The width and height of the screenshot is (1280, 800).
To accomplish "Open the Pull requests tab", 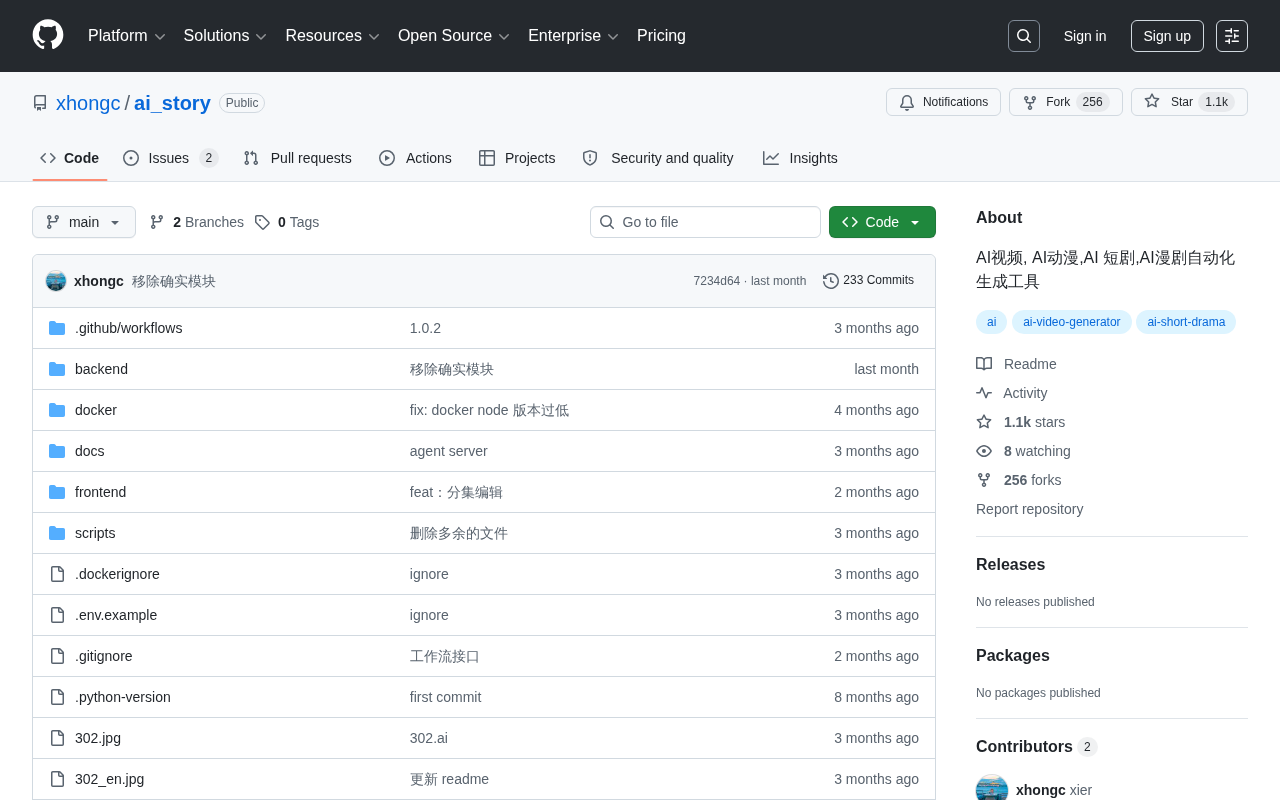I will pyautogui.click(x=298, y=158).
